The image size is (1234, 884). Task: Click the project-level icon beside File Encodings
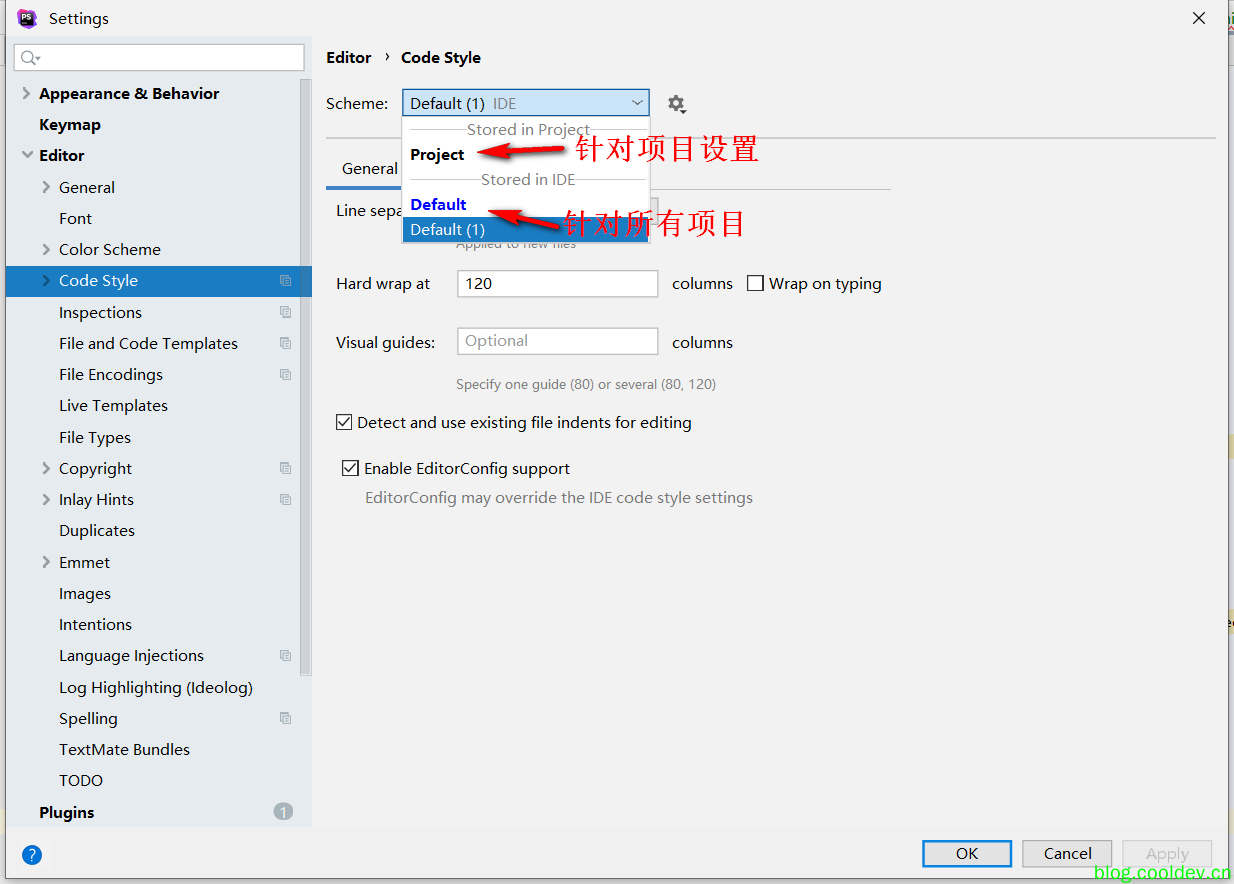(x=285, y=375)
